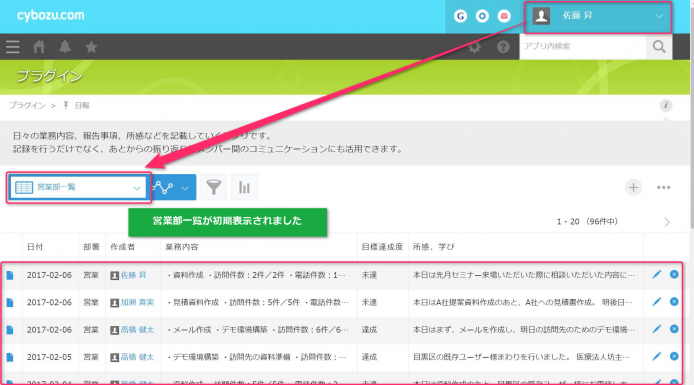Open the three-dots options menu
Viewport: 694px width, 385px height.
click(x=663, y=187)
